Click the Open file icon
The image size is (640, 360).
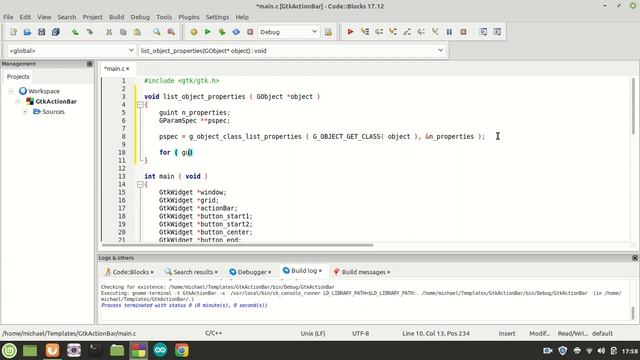(x=27, y=32)
